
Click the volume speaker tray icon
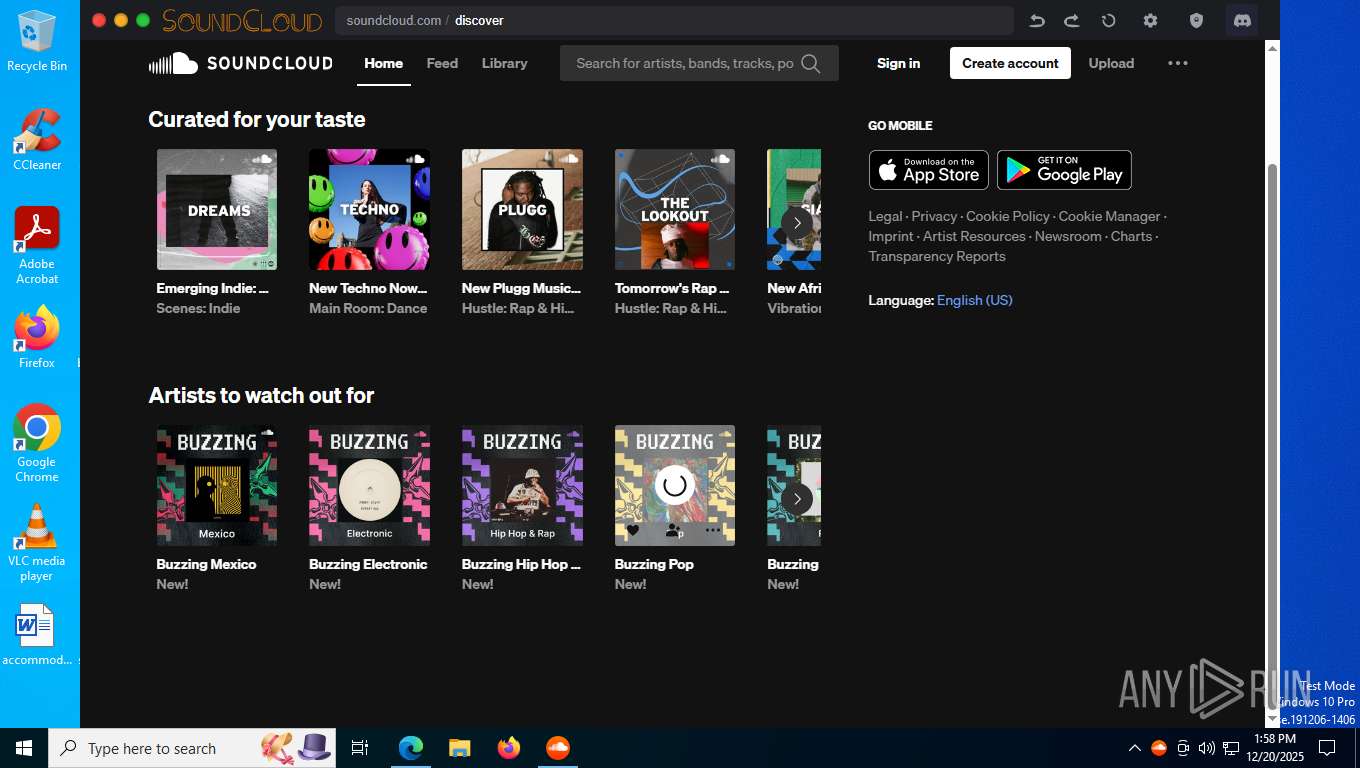pyautogui.click(x=1206, y=748)
